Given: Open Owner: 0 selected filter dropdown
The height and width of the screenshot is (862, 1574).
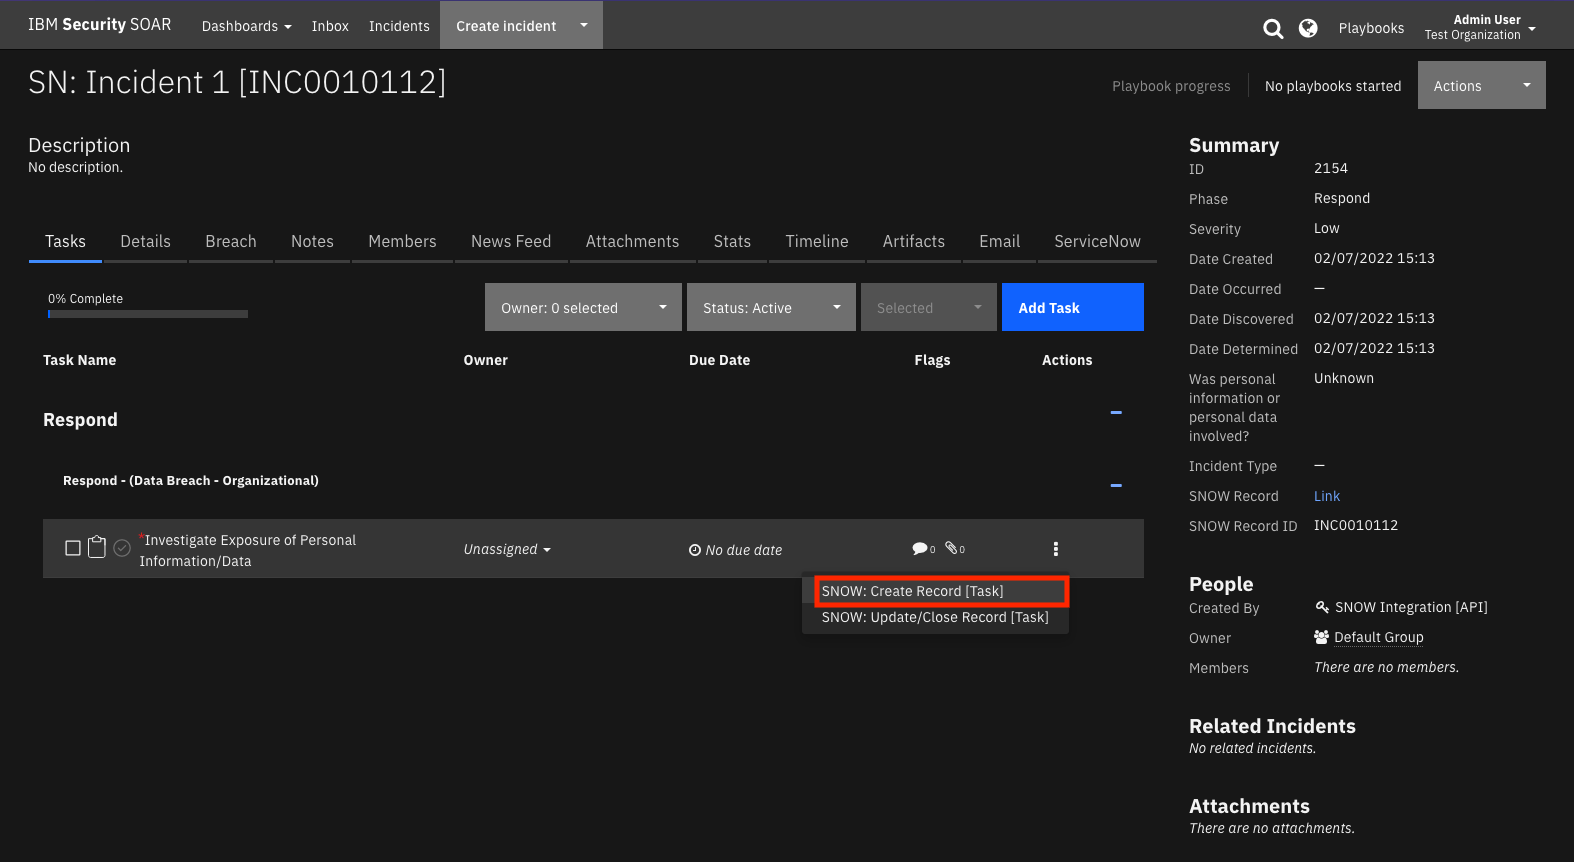Looking at the screenshot, I should 583,307.
